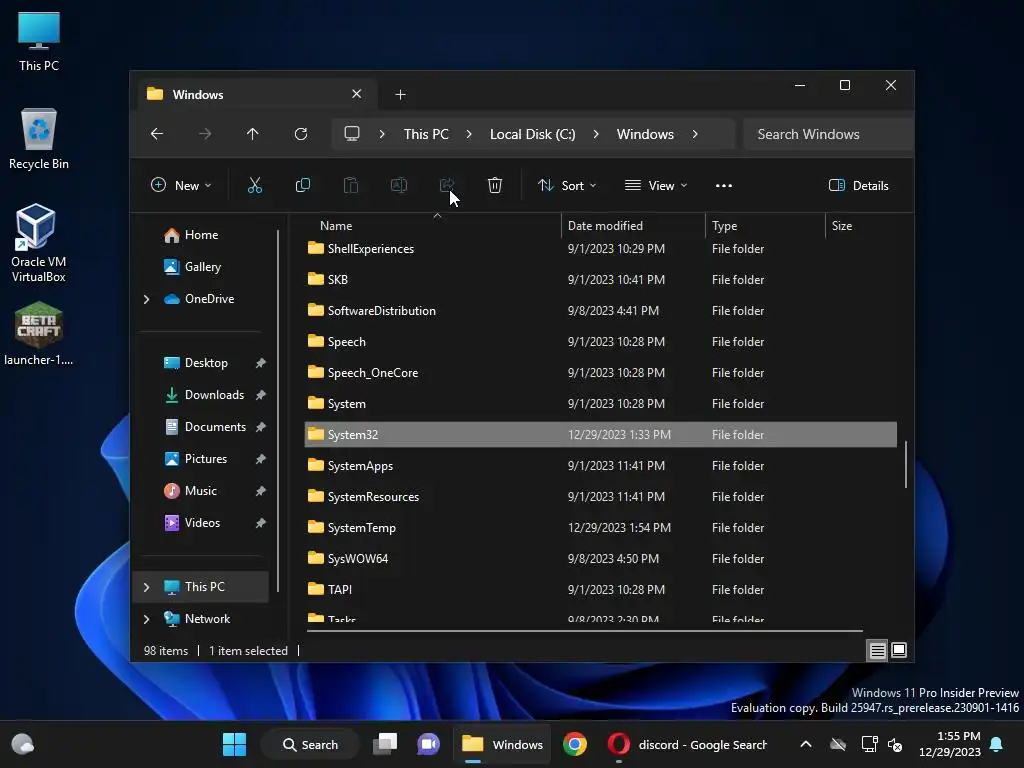
Task: Show hidden system tray icons
Action: point(806,744)
